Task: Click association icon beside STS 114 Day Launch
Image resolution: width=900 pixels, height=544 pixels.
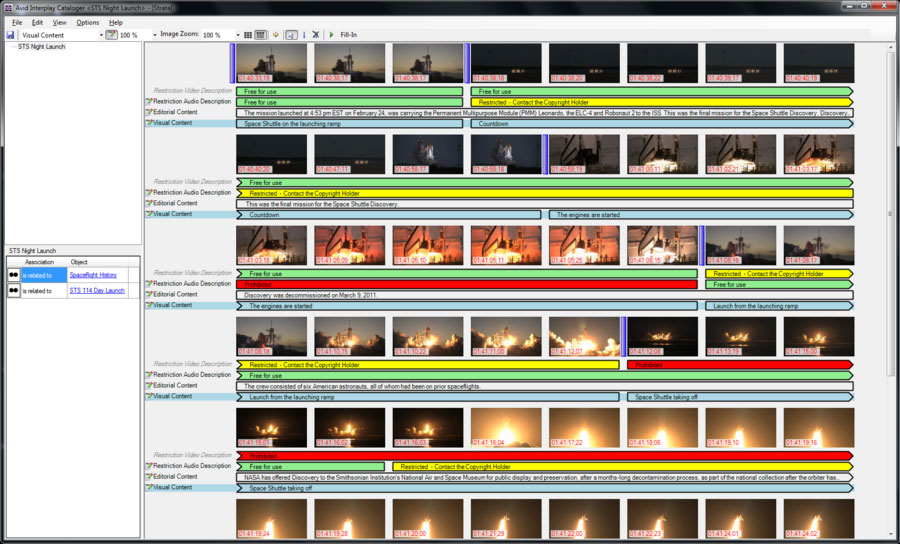Action: (14, 291)
